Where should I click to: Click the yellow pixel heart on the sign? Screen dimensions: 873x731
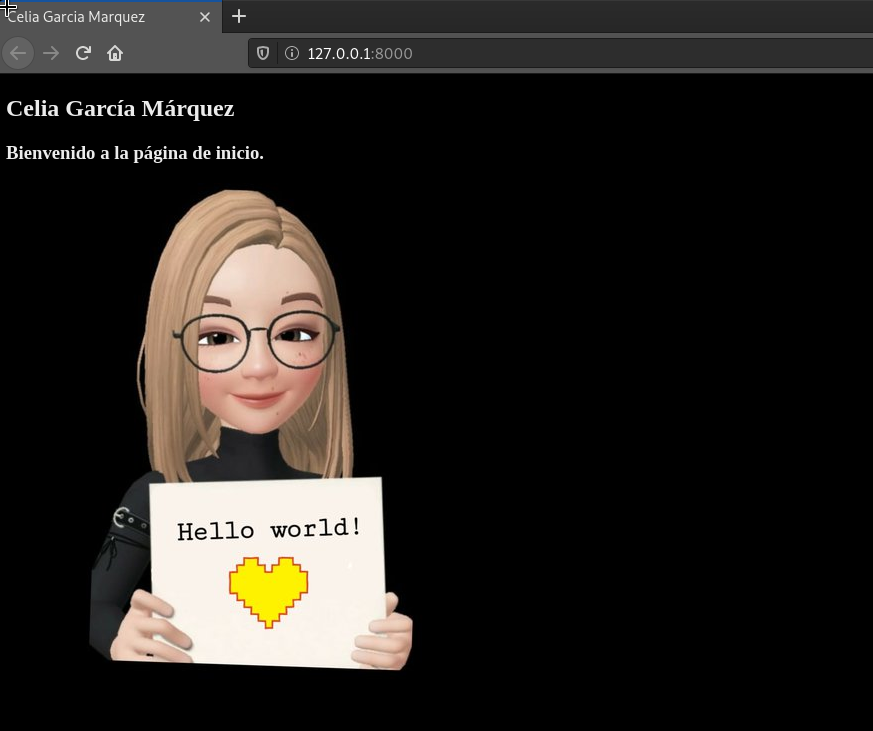pyautogui.click(x=268, y=590)
